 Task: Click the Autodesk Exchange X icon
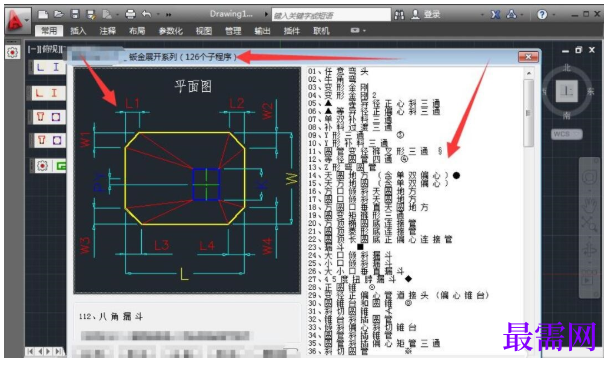pyautogui.click(x=495, y=15)
